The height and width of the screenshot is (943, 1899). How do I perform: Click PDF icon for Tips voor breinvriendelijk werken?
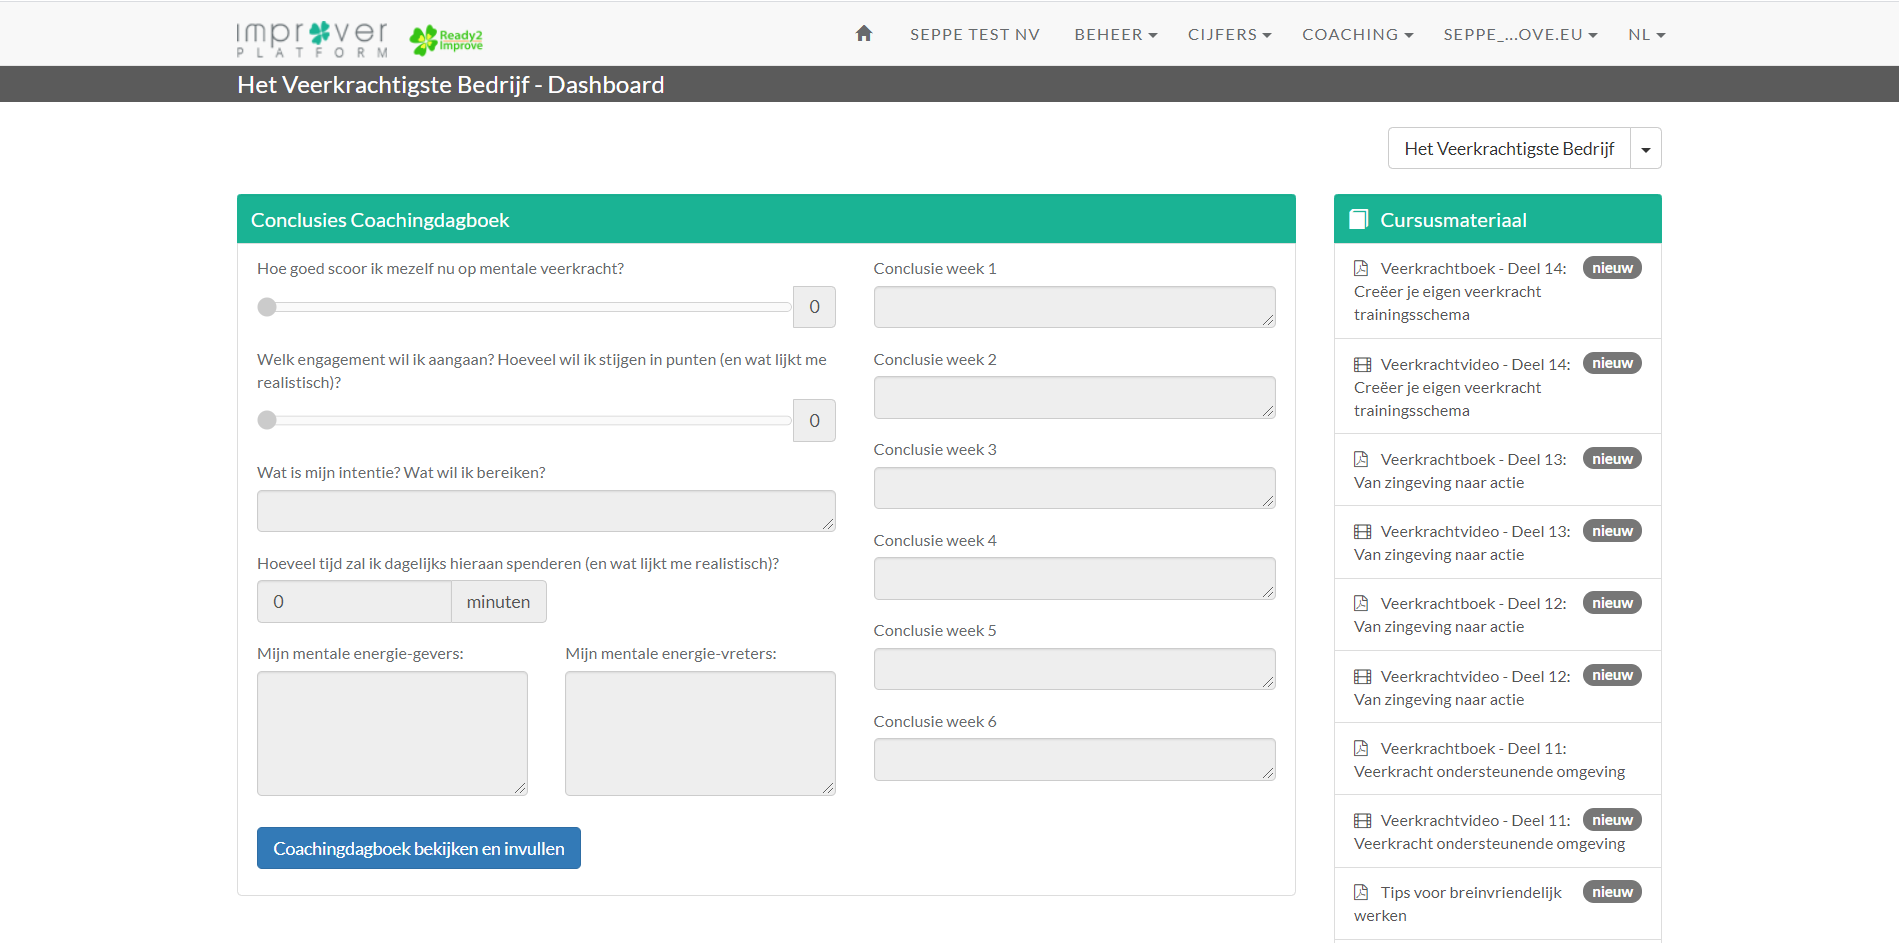coord(1361,892)
